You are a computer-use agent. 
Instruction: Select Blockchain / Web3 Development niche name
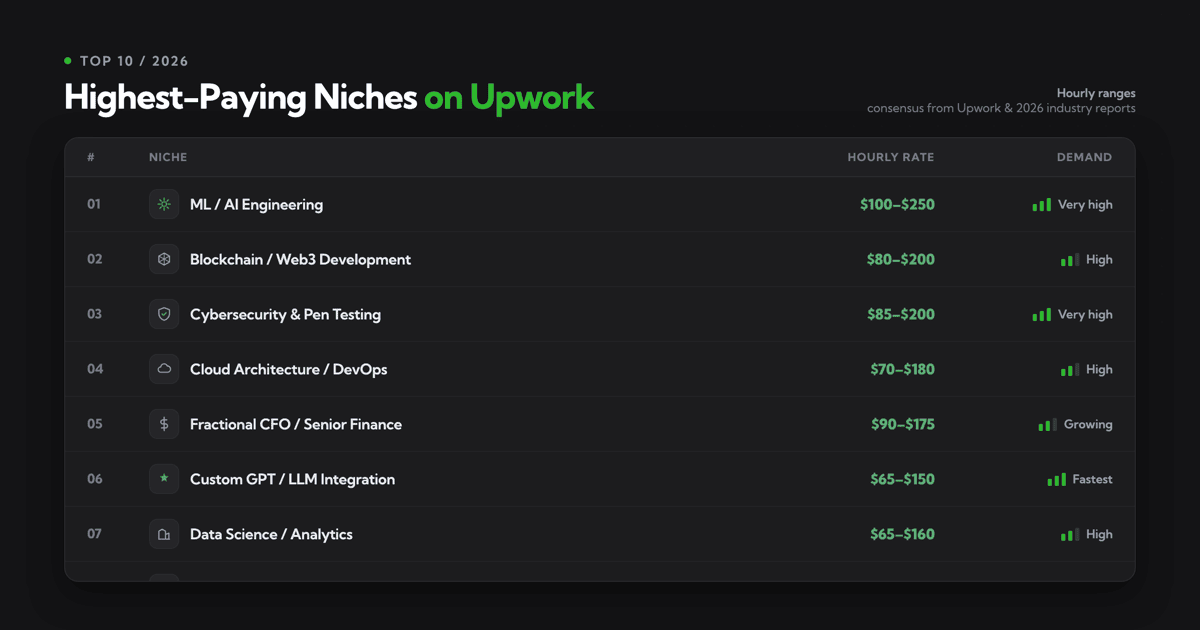(300, 259)
